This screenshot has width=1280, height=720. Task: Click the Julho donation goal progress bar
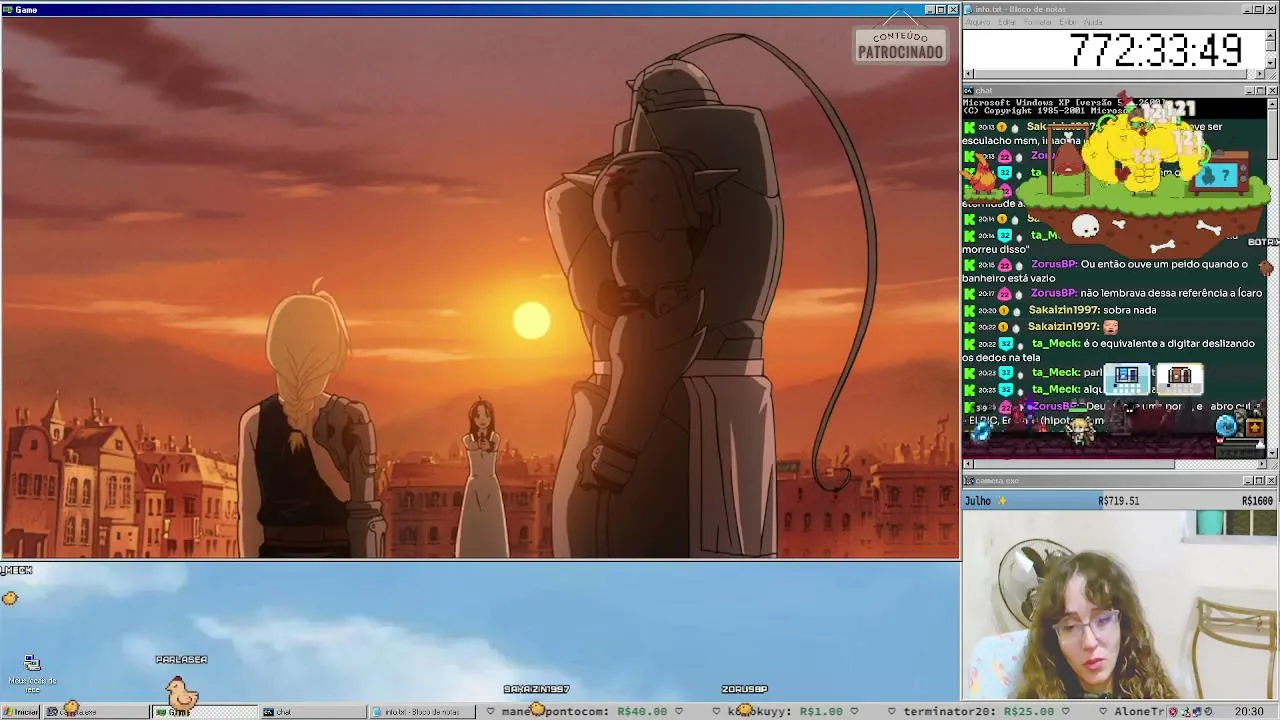1120,500
